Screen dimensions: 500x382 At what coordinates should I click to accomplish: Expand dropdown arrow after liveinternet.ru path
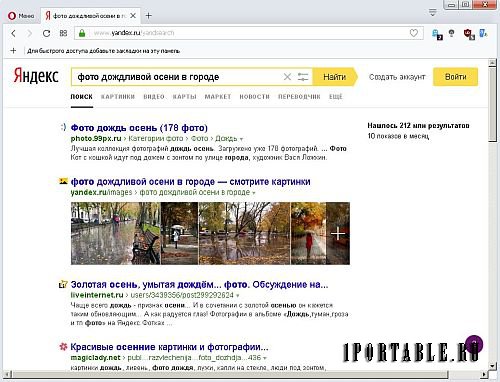point(238,296)
